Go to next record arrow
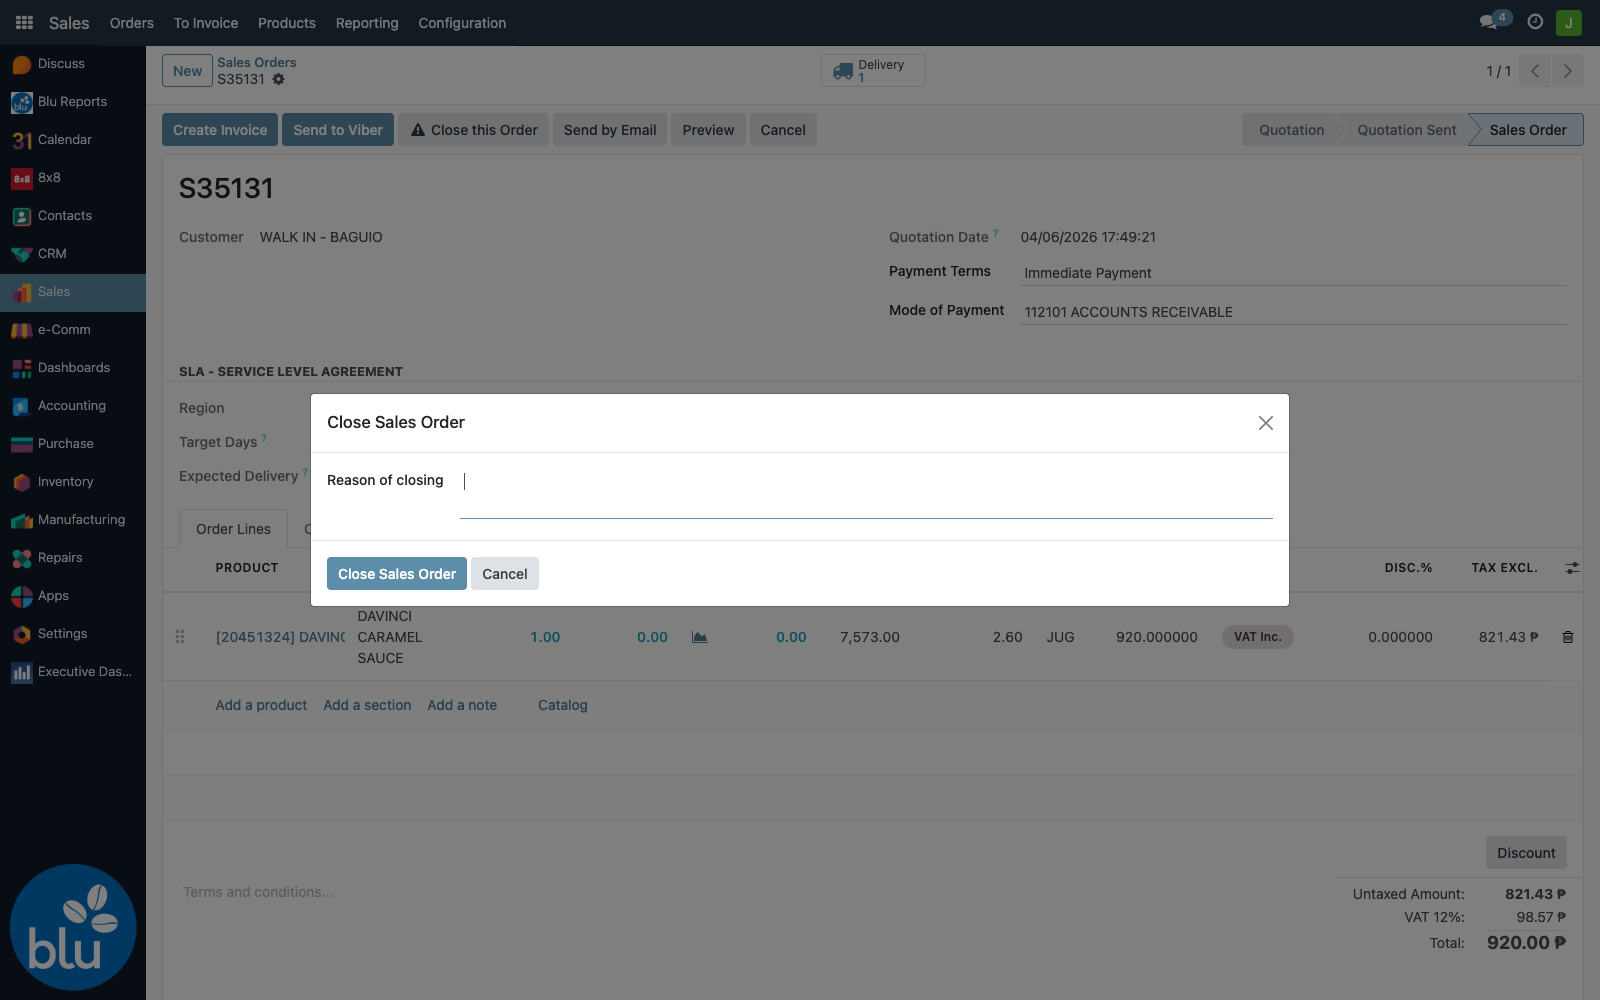Screen dimensions: 1600x1000 pos(1567,71)
